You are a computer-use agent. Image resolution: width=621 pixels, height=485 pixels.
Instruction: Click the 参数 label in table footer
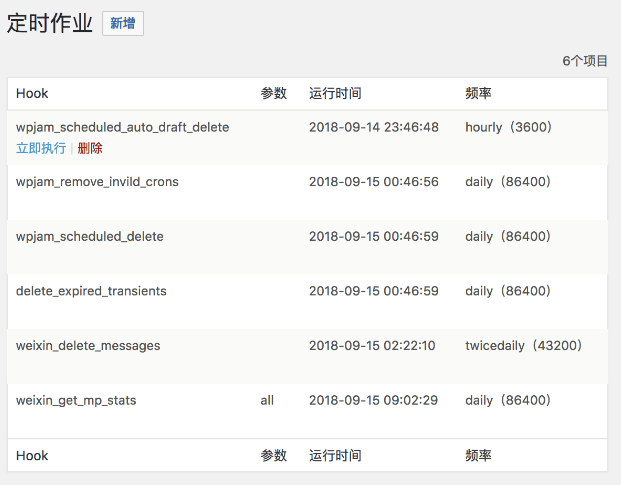pos(273,455)
